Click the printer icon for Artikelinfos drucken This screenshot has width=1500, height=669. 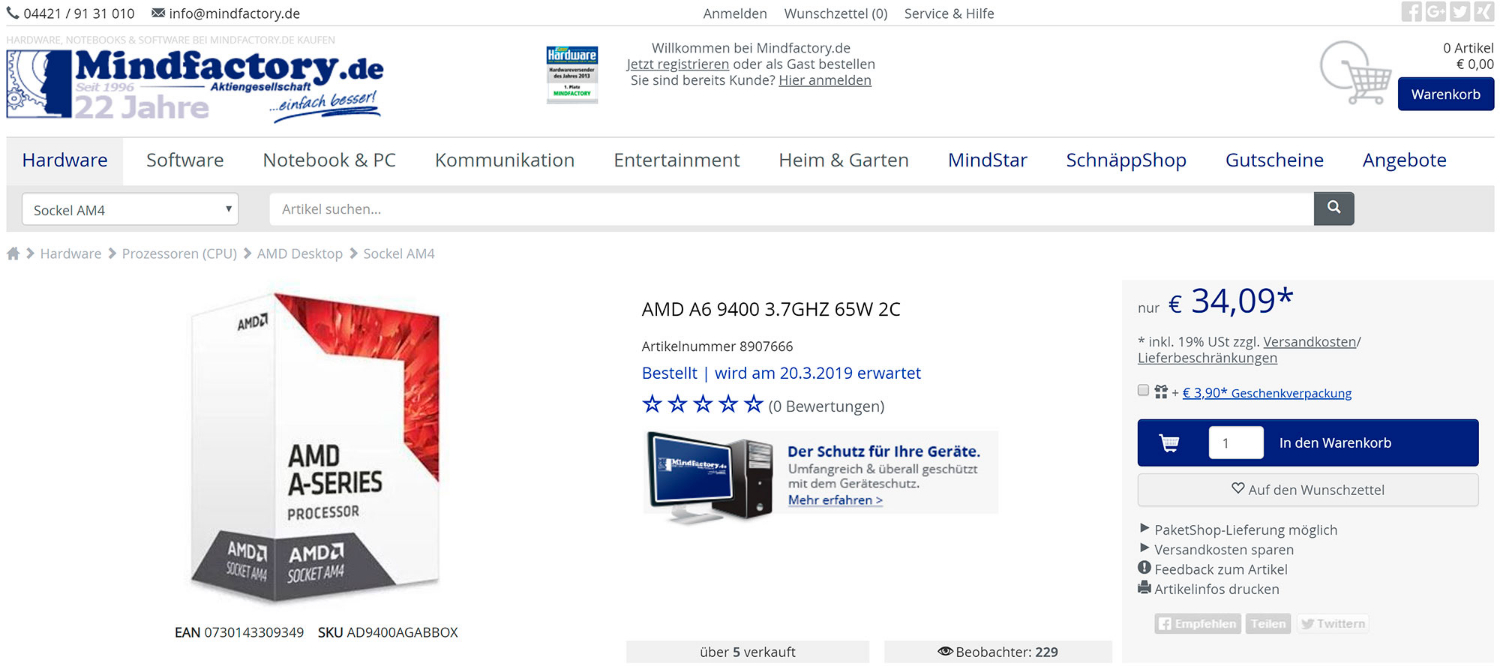(1144, 588)
